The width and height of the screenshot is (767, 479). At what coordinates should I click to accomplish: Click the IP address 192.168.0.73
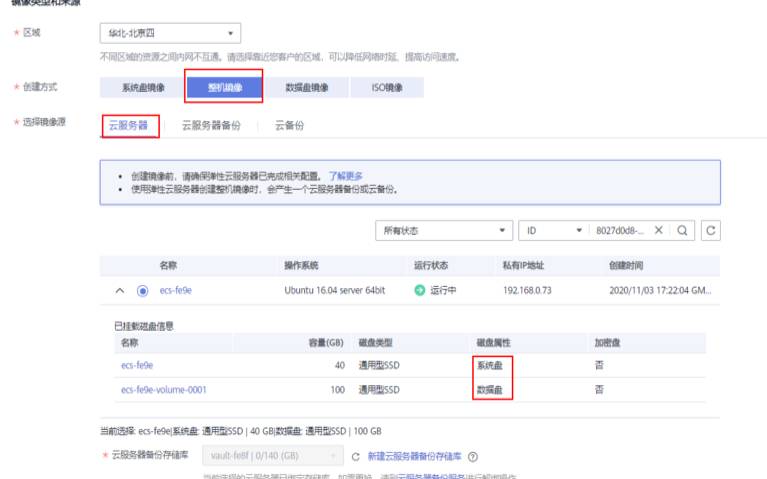(x=527, y=290)
